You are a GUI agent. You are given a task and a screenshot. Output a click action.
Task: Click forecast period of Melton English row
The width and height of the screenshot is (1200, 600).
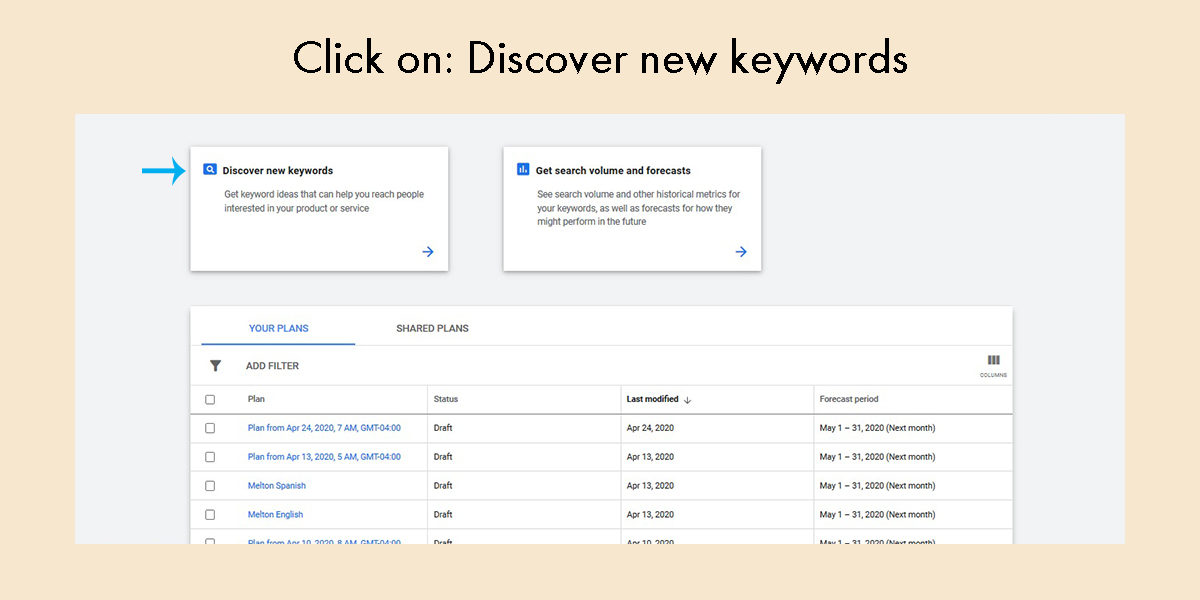click(878, 515)
